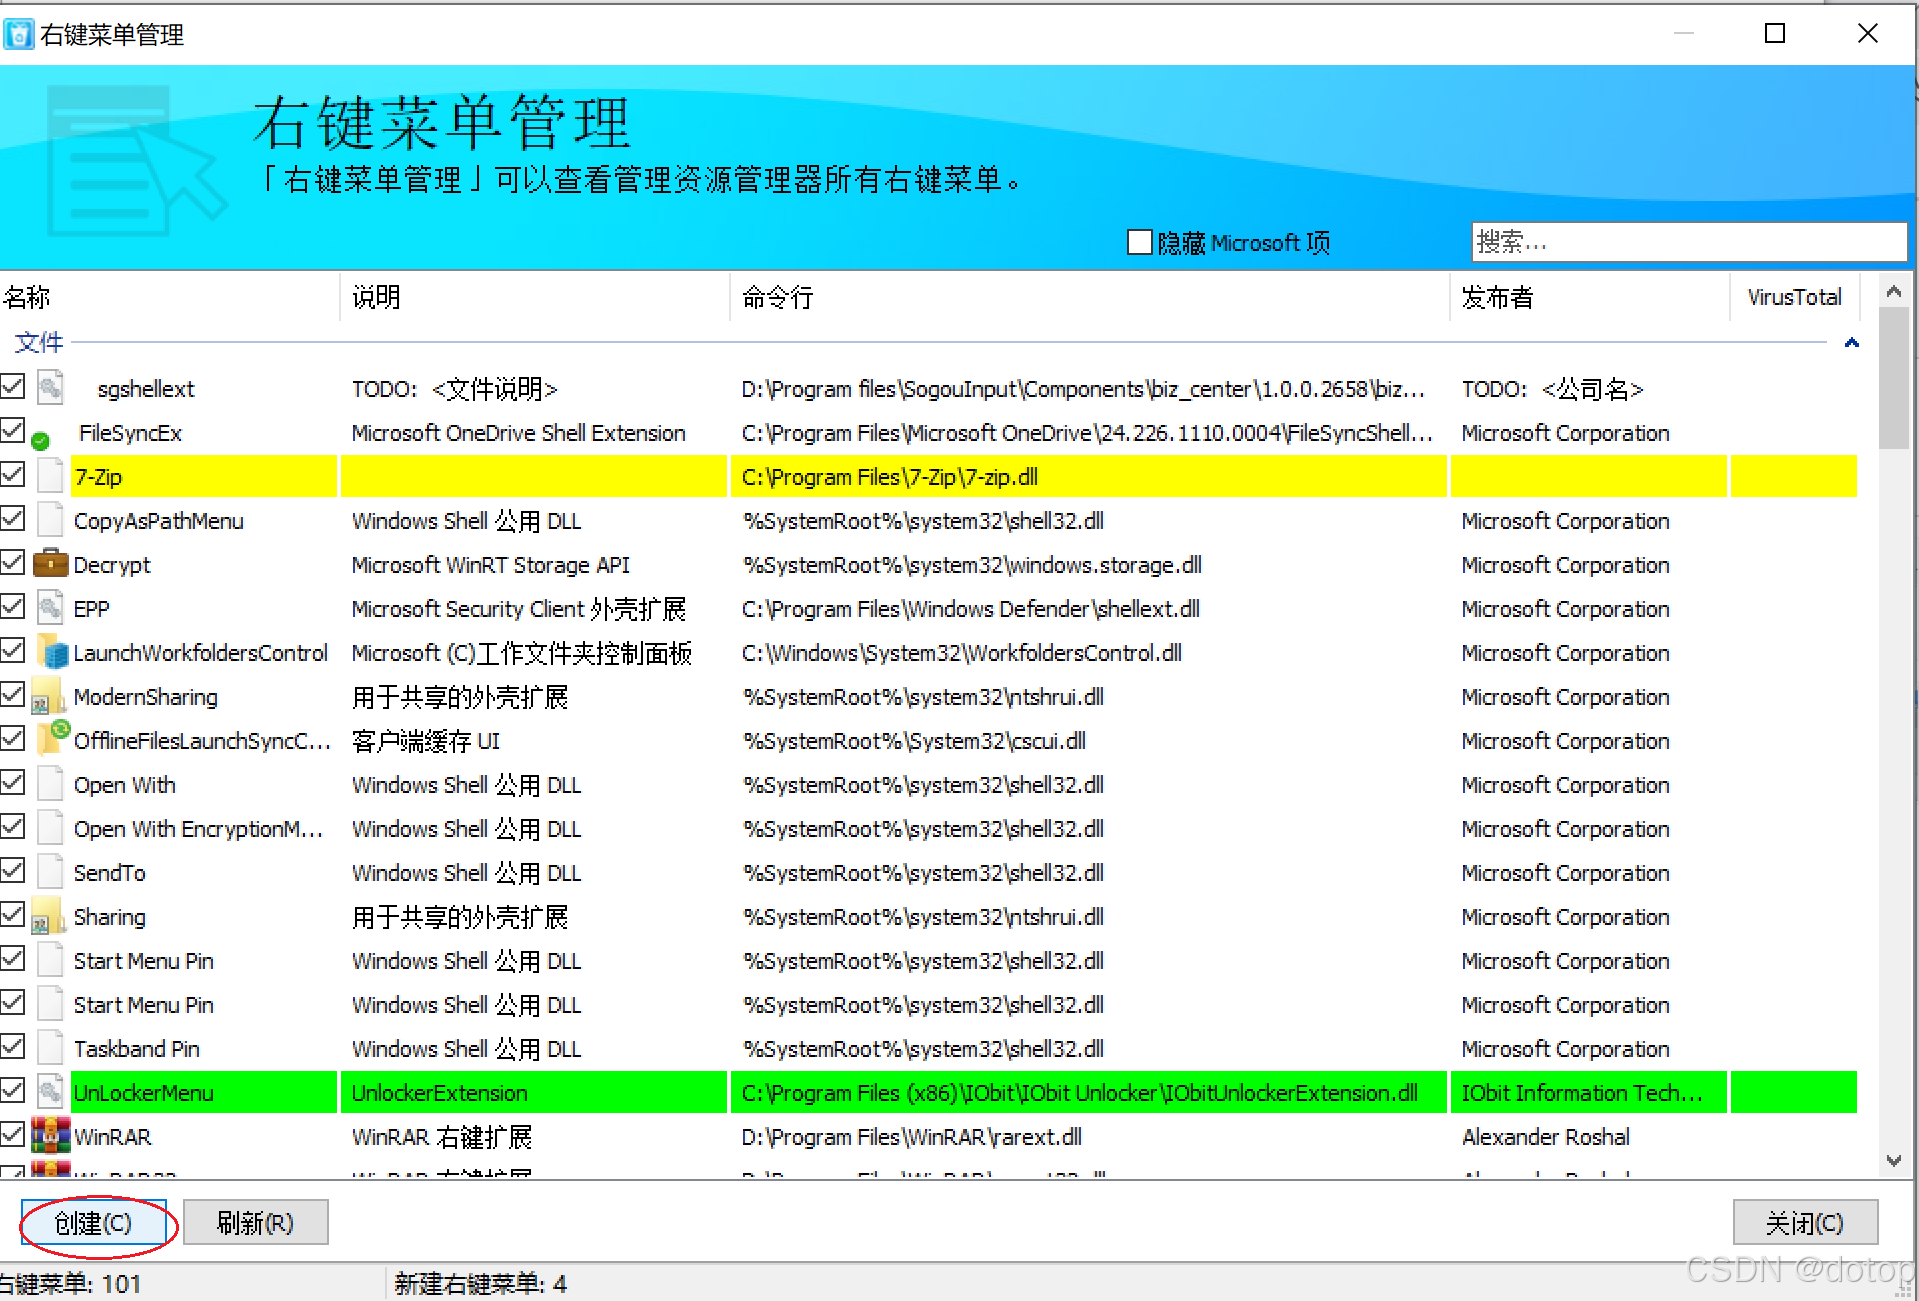Toggle the 隐藏 Microsoft 项 checkbox
1919x1301 pixels.
pos(1139,242)
